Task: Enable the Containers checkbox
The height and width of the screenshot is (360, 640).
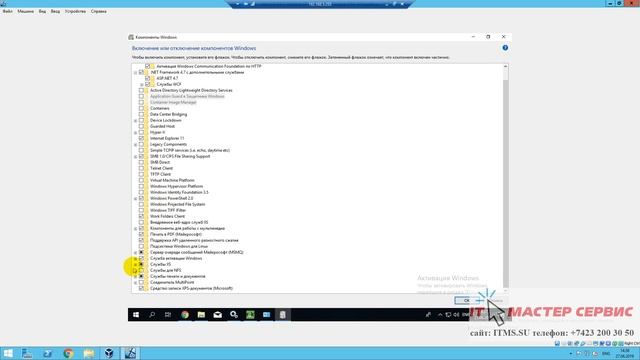Action: [x=141, y=108]
